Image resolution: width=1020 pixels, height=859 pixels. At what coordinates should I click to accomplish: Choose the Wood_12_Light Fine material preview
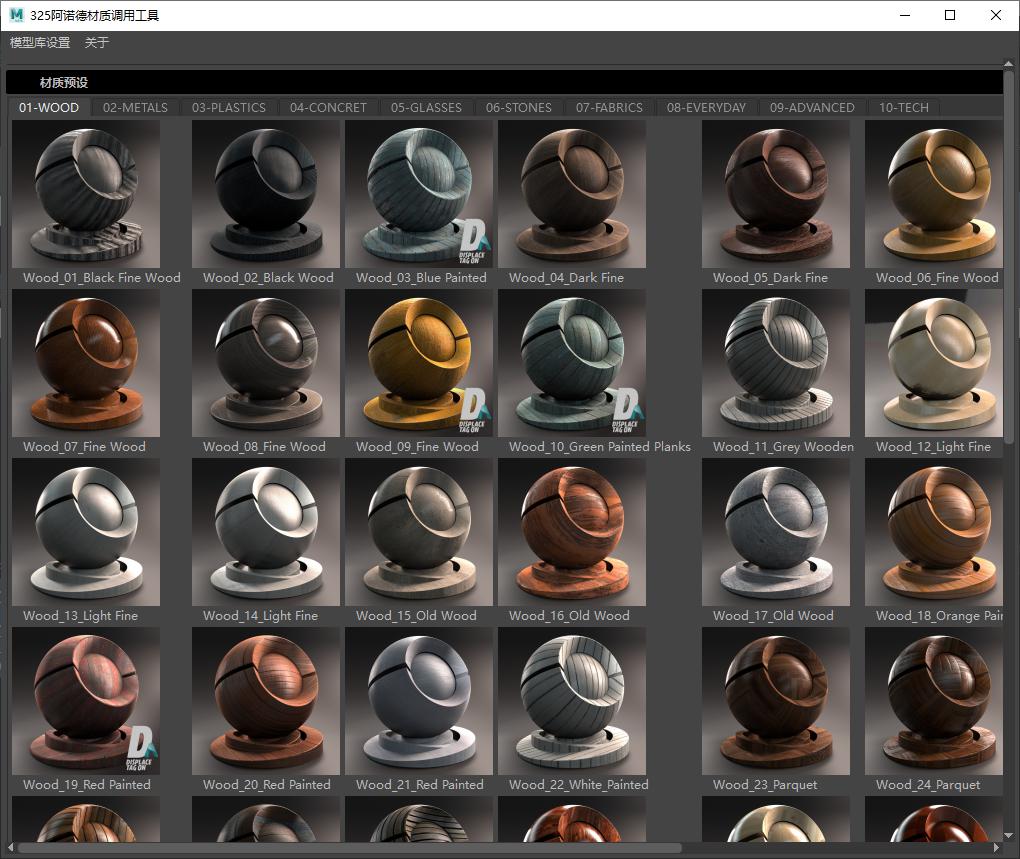(x=934, y=363)
